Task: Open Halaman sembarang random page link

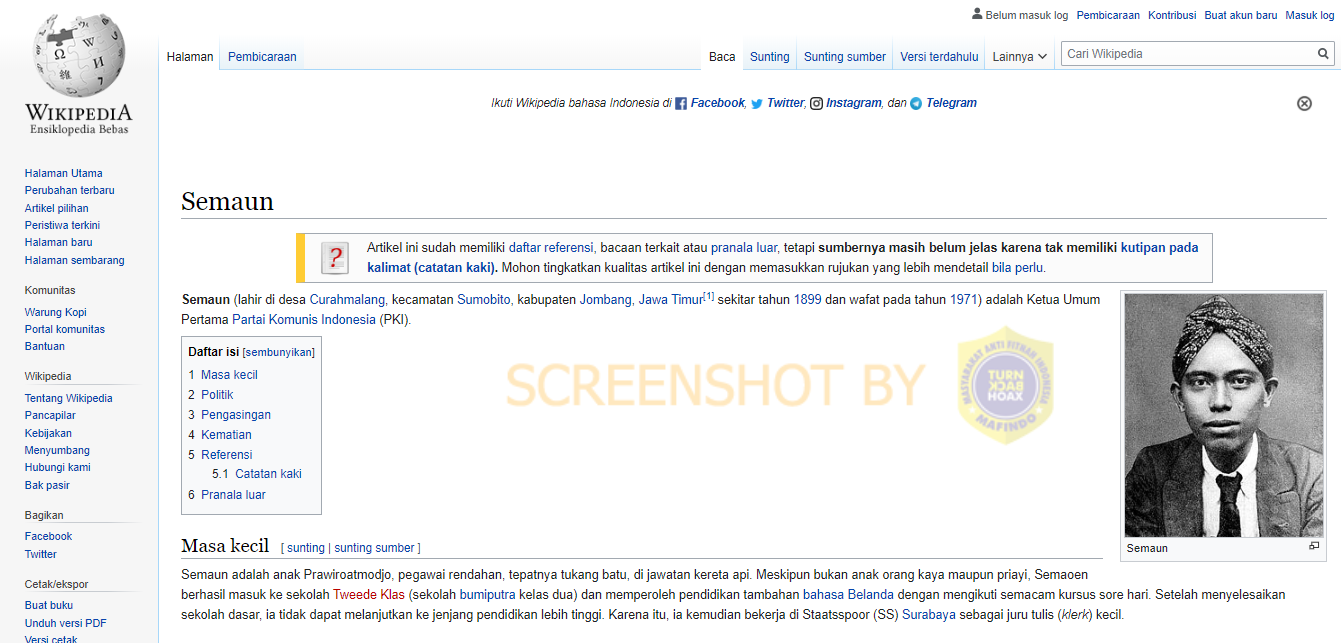Action: click(x=75, y=260)
